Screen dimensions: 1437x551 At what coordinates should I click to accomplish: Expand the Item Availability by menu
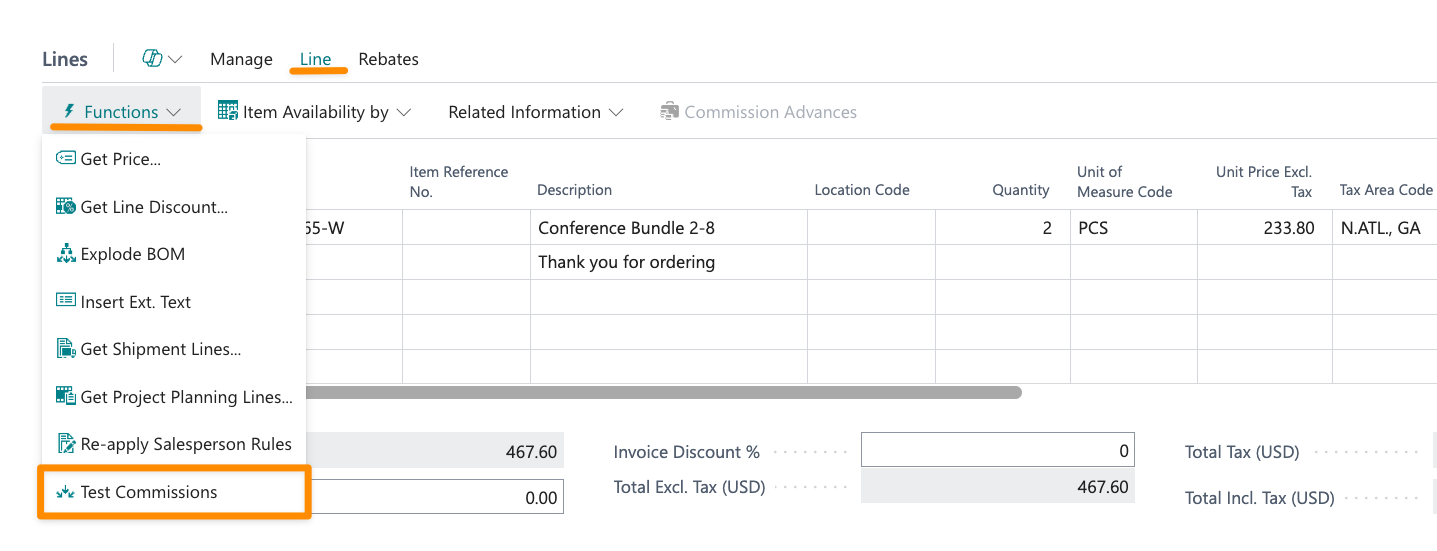tap(314, 112)
